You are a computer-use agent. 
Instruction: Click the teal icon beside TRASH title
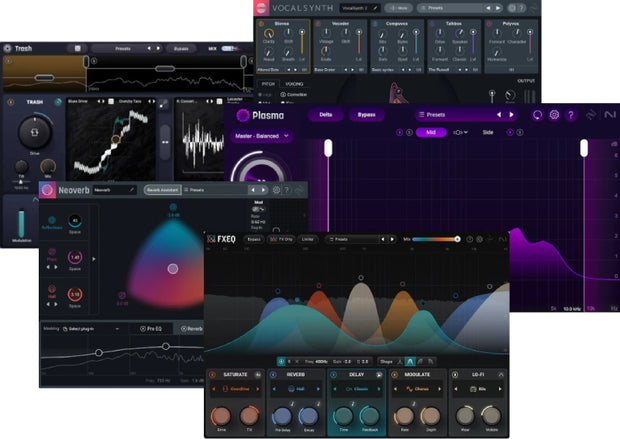[x=58, y=102]
